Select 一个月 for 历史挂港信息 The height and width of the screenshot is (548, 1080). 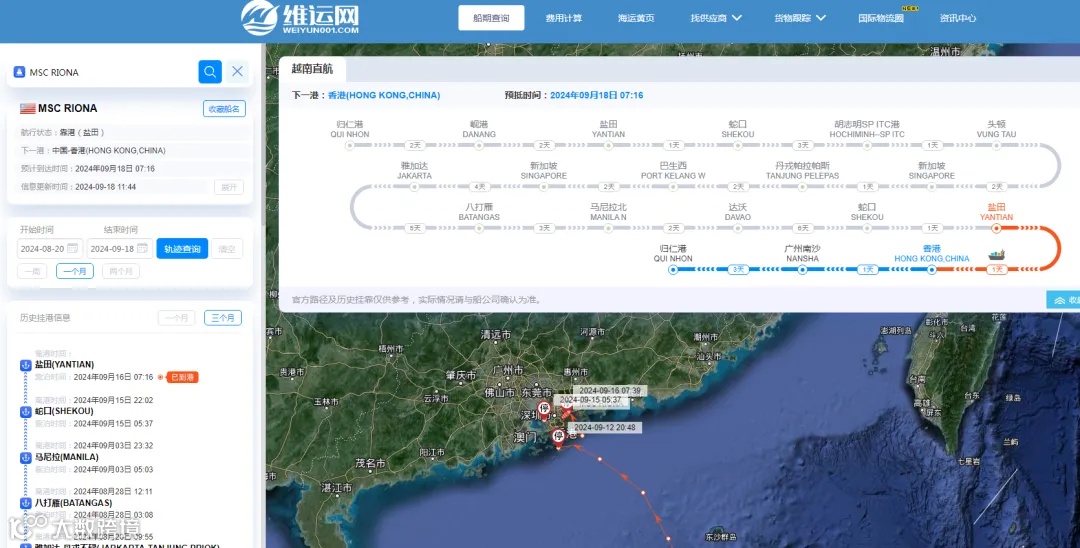point(176,318)
